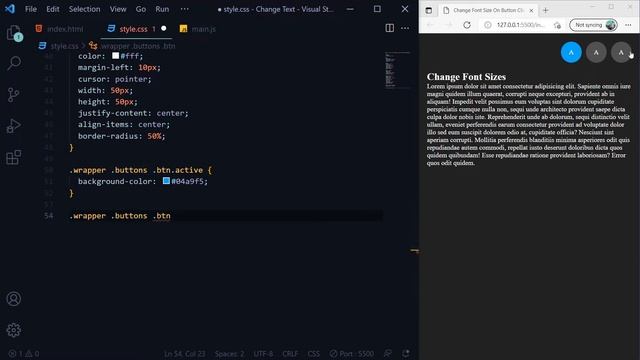This screenshot has width=640, height=360.
Task: Open the Go menu
Action: click(141, 9)
